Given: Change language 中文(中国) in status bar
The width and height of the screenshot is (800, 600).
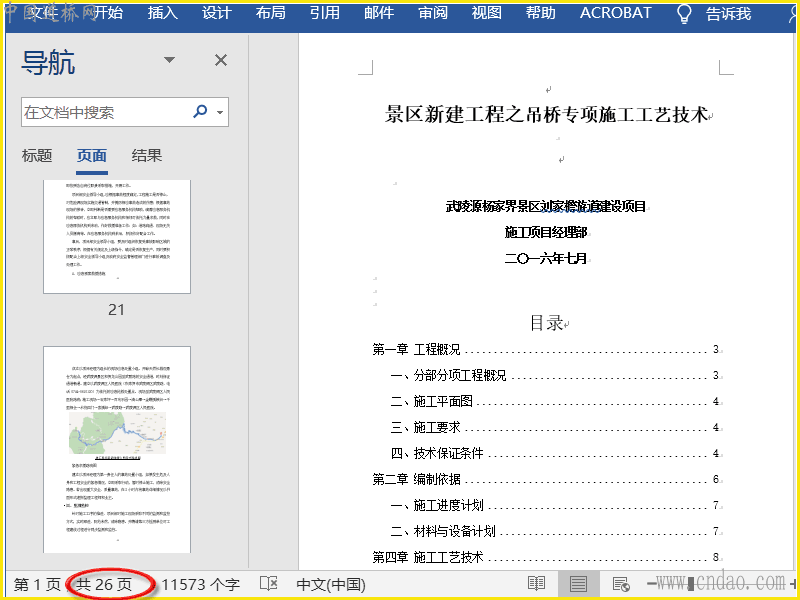Looking at the screenshot, I should (x=331, y=585).
